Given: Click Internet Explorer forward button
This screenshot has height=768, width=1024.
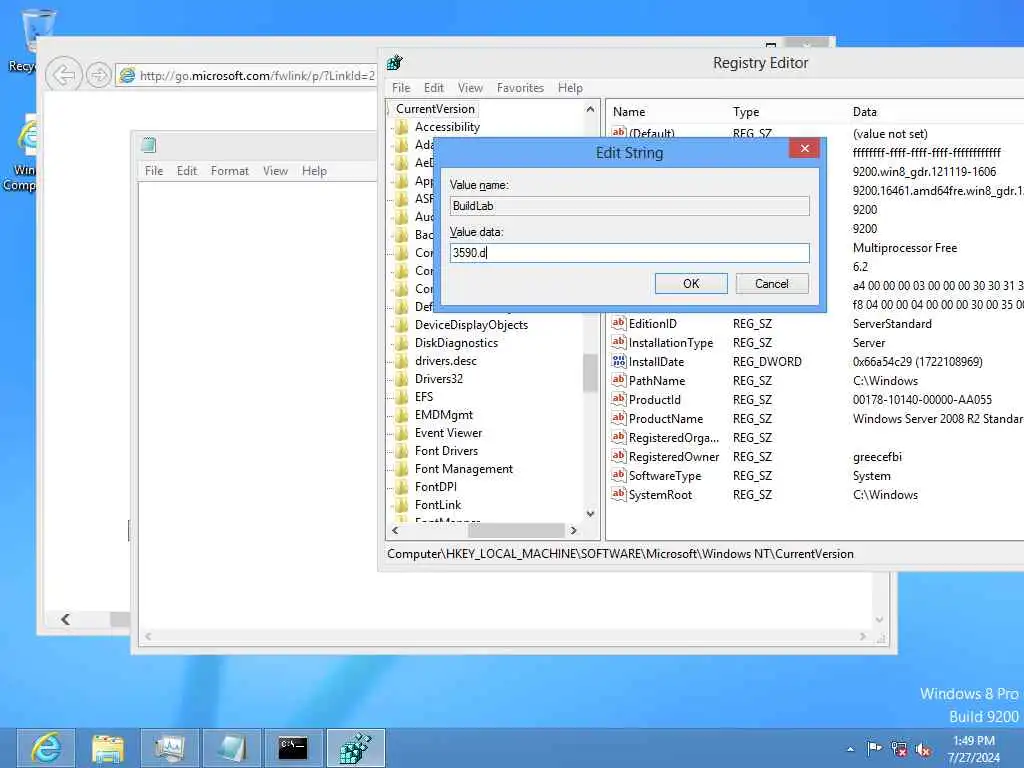Looking at the screenshot, I should pos(99,75).
